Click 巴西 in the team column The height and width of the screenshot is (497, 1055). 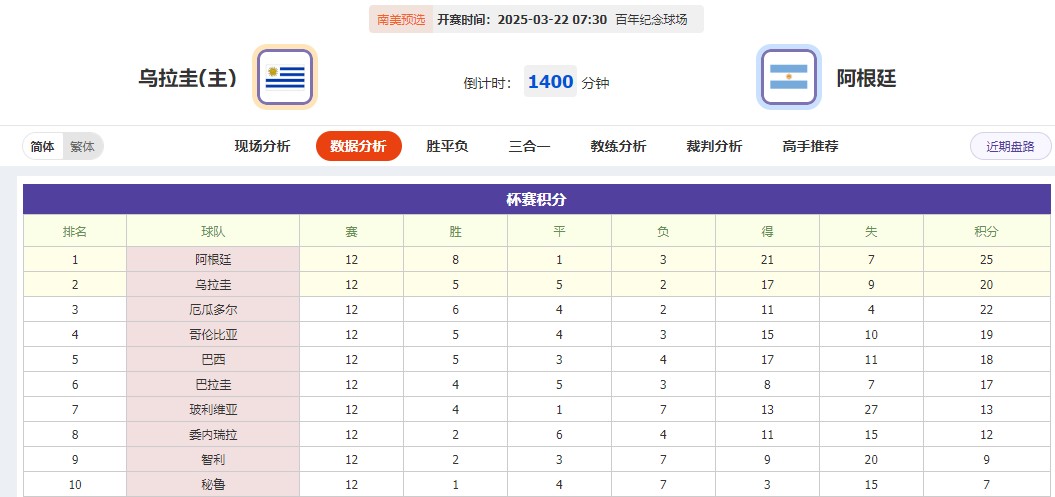[x=213, y=360]
